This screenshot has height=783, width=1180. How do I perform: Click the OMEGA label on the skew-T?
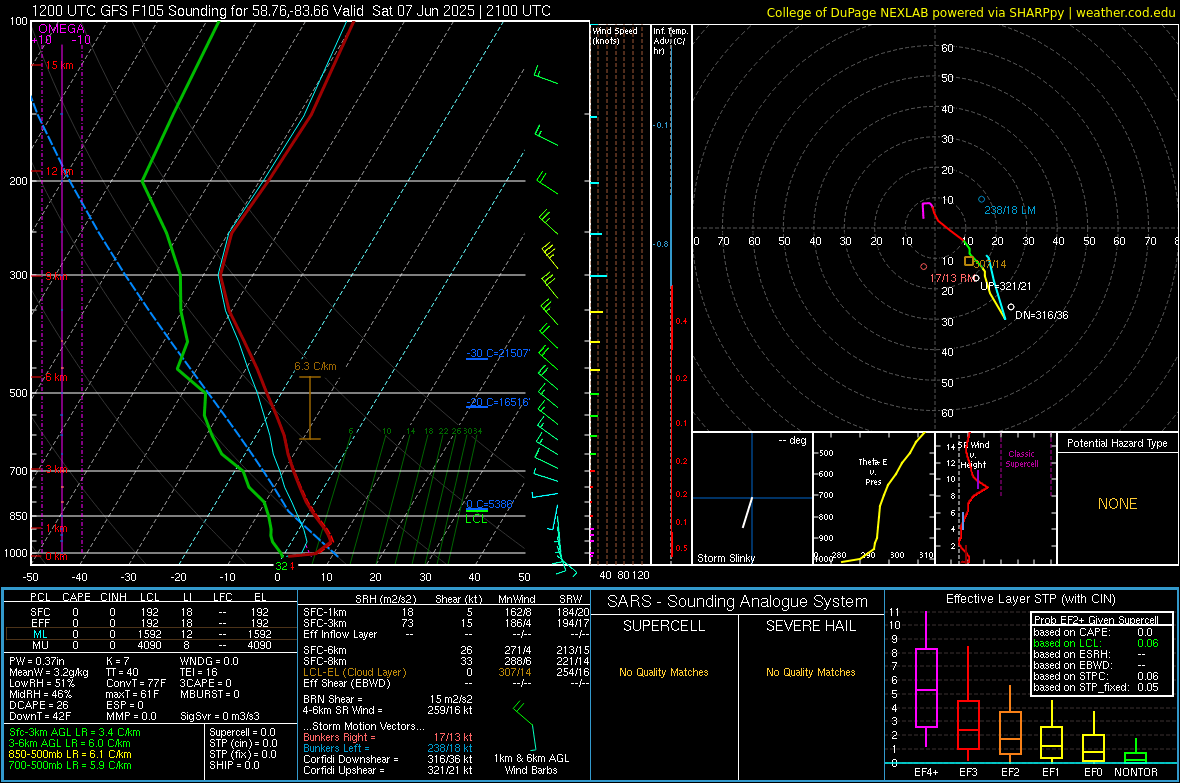62,29
